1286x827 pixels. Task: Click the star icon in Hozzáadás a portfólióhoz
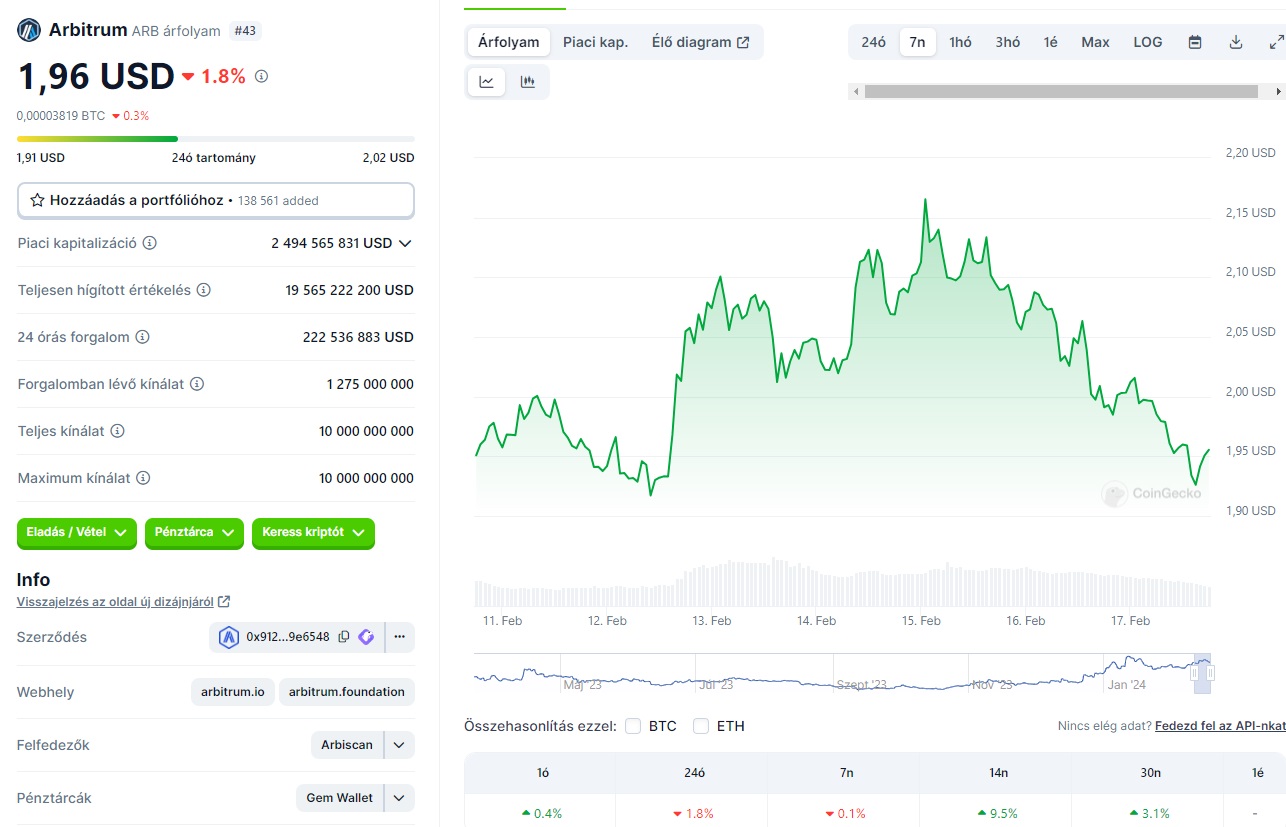[37, 200]
